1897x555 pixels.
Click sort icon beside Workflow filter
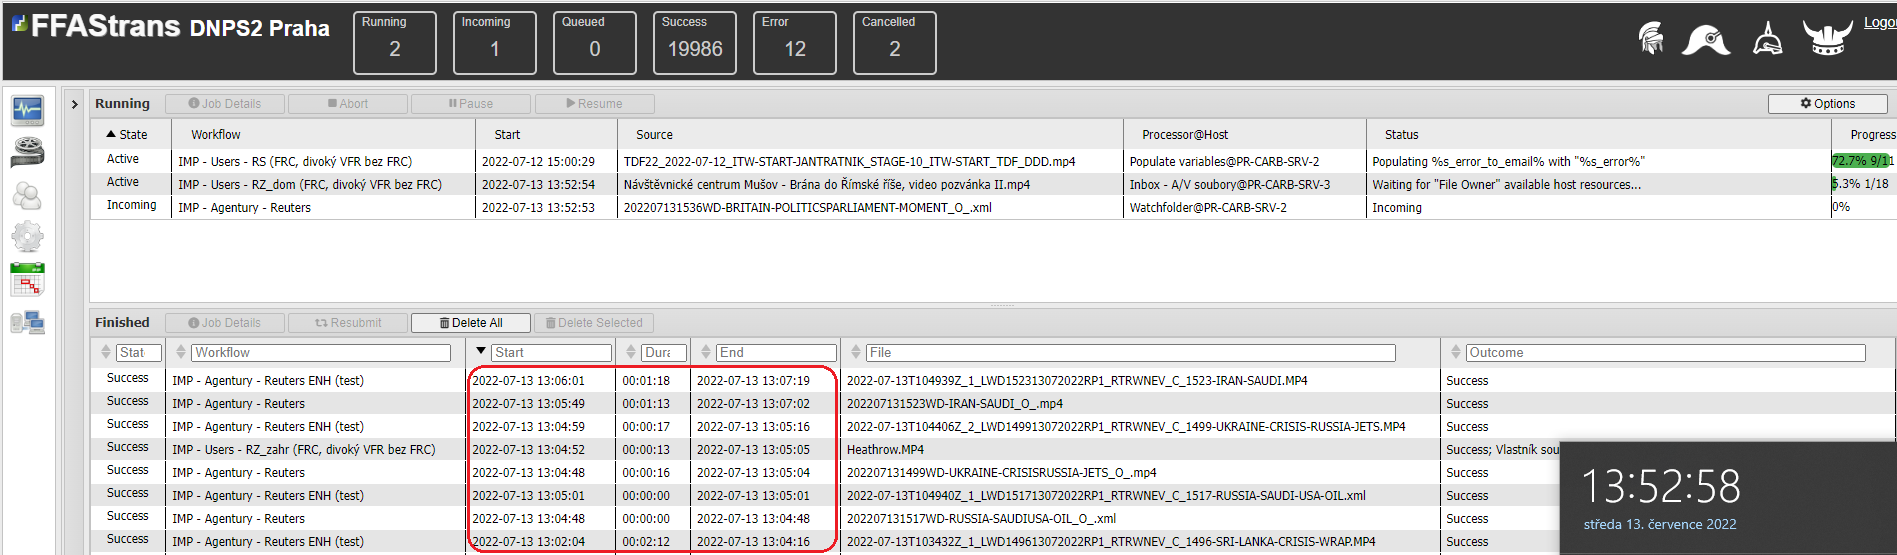(x=181, y=352)
